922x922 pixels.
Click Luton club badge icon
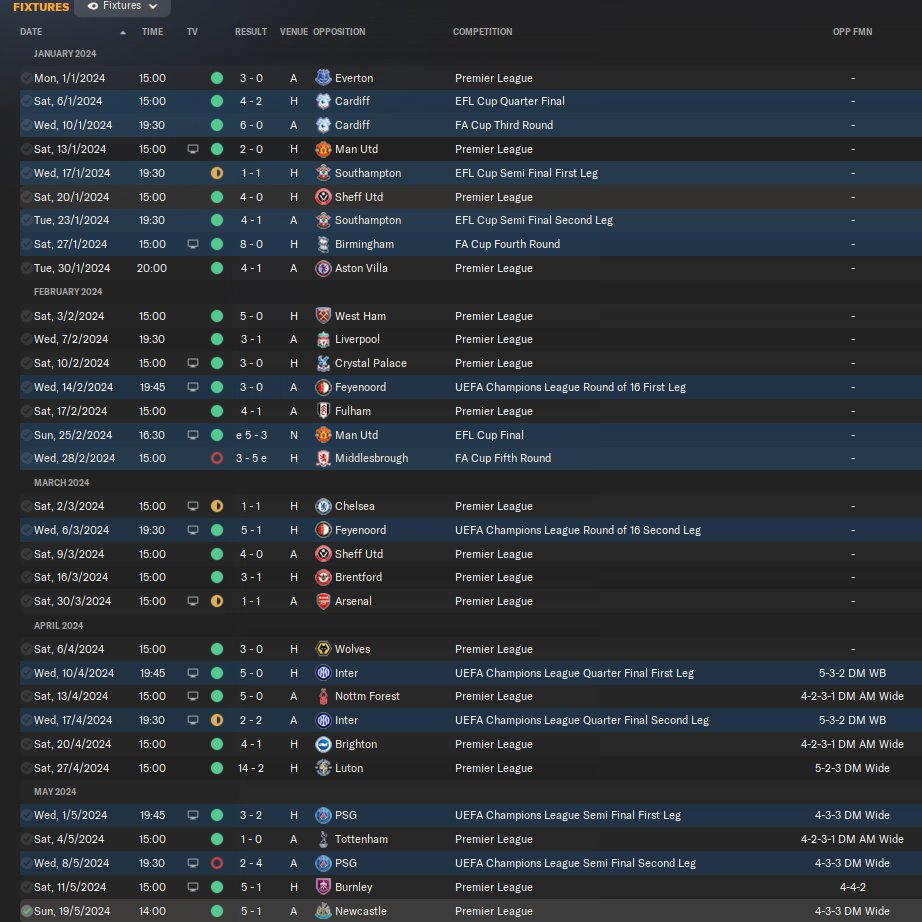tap(323, 768)
